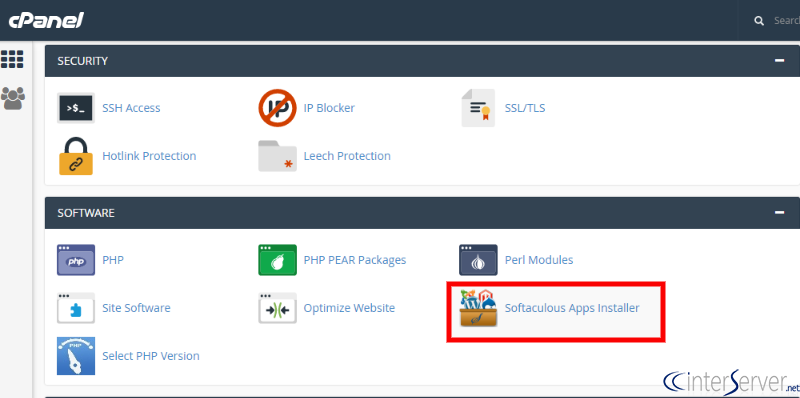The height and width of the screenshot is (398, 800).
Task: Open the SSH Access link
Action: (131, 108)
